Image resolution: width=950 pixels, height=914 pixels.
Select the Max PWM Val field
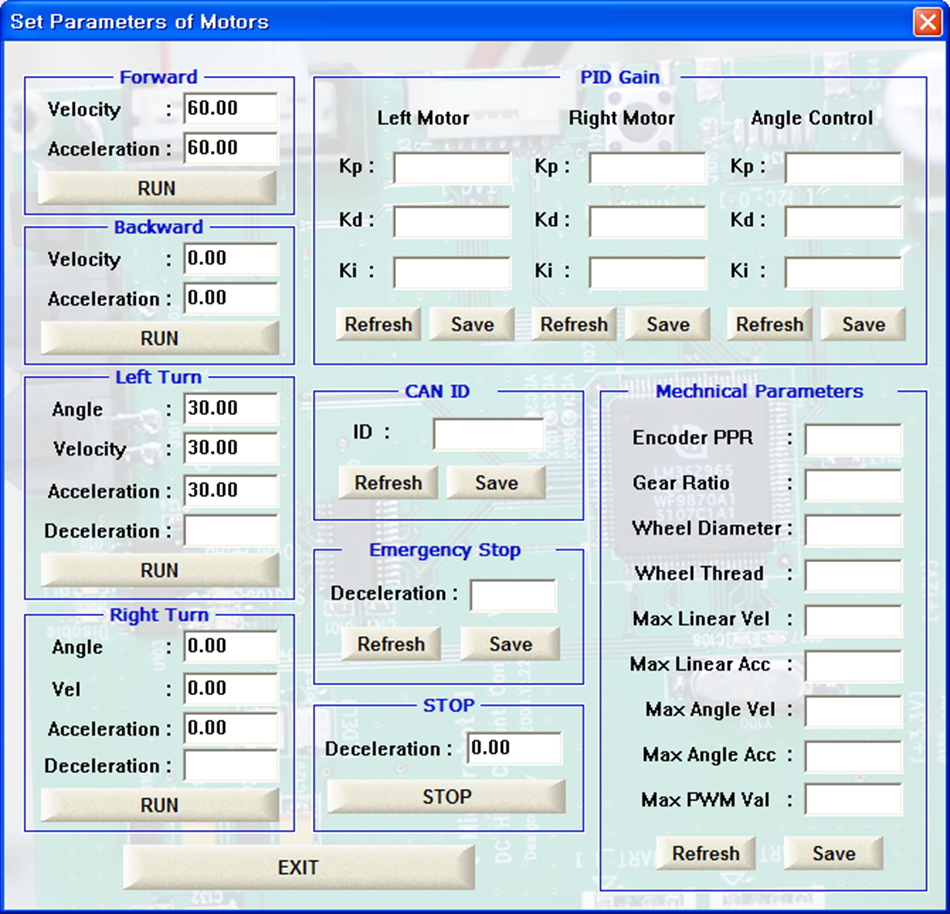(853, 800)
